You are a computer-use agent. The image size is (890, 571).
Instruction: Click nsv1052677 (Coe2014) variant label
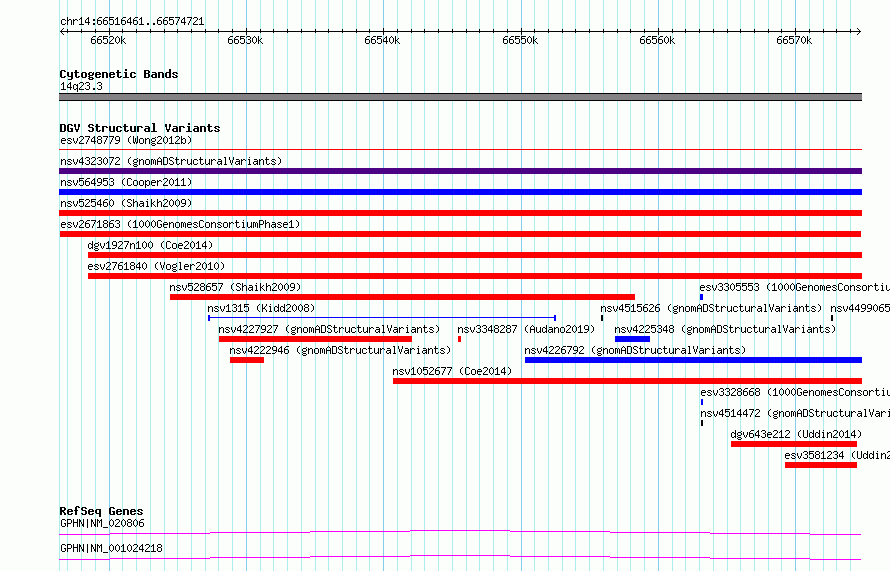(x=452, y=371)
